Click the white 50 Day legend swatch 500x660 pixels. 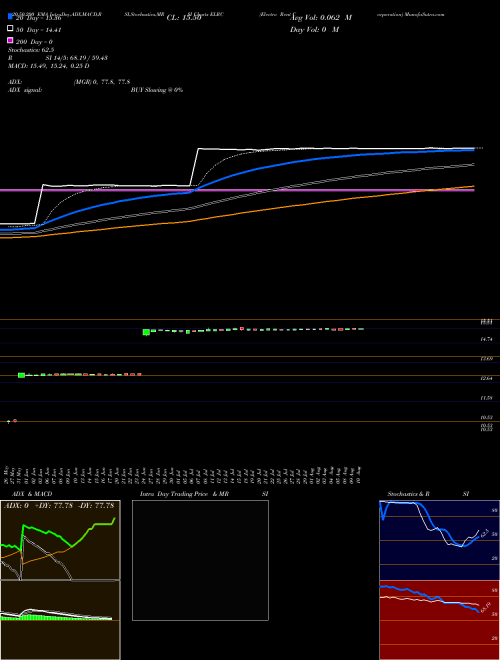point(10,29)
